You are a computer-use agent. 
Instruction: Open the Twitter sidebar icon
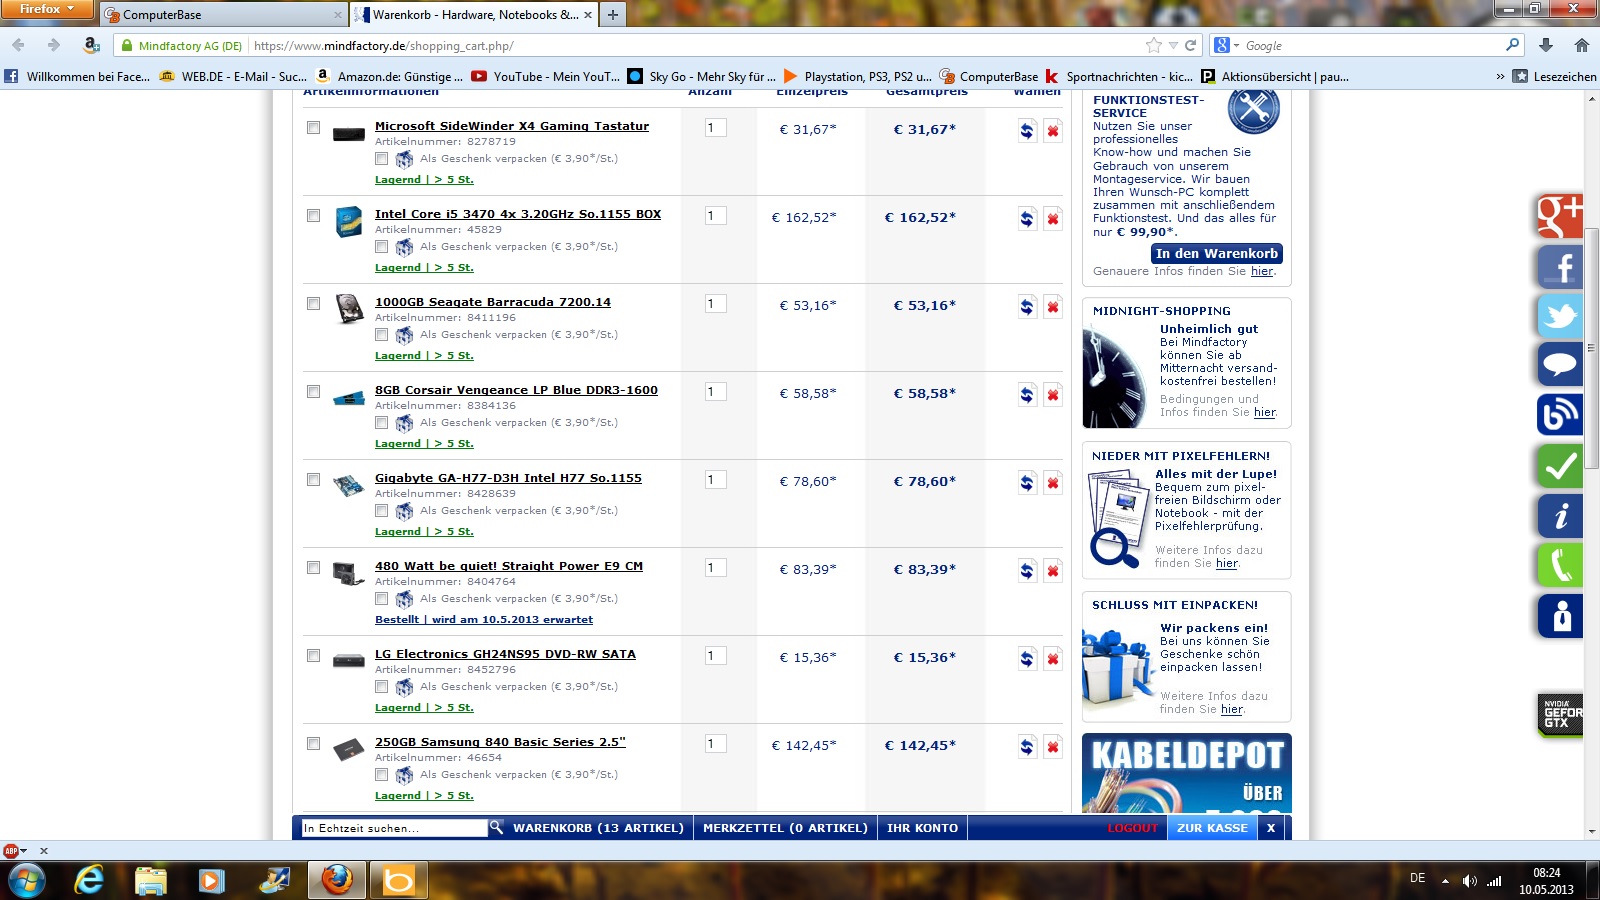coord(1560,316)
